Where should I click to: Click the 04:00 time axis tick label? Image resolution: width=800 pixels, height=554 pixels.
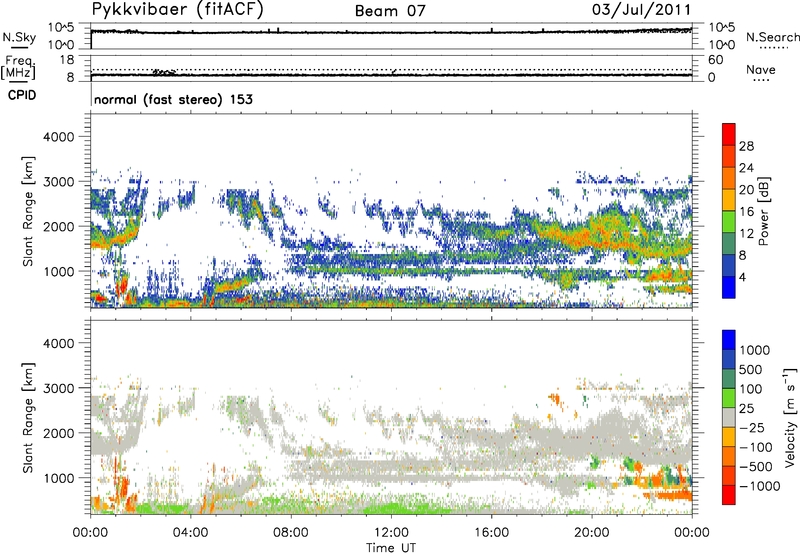[190, 533]
